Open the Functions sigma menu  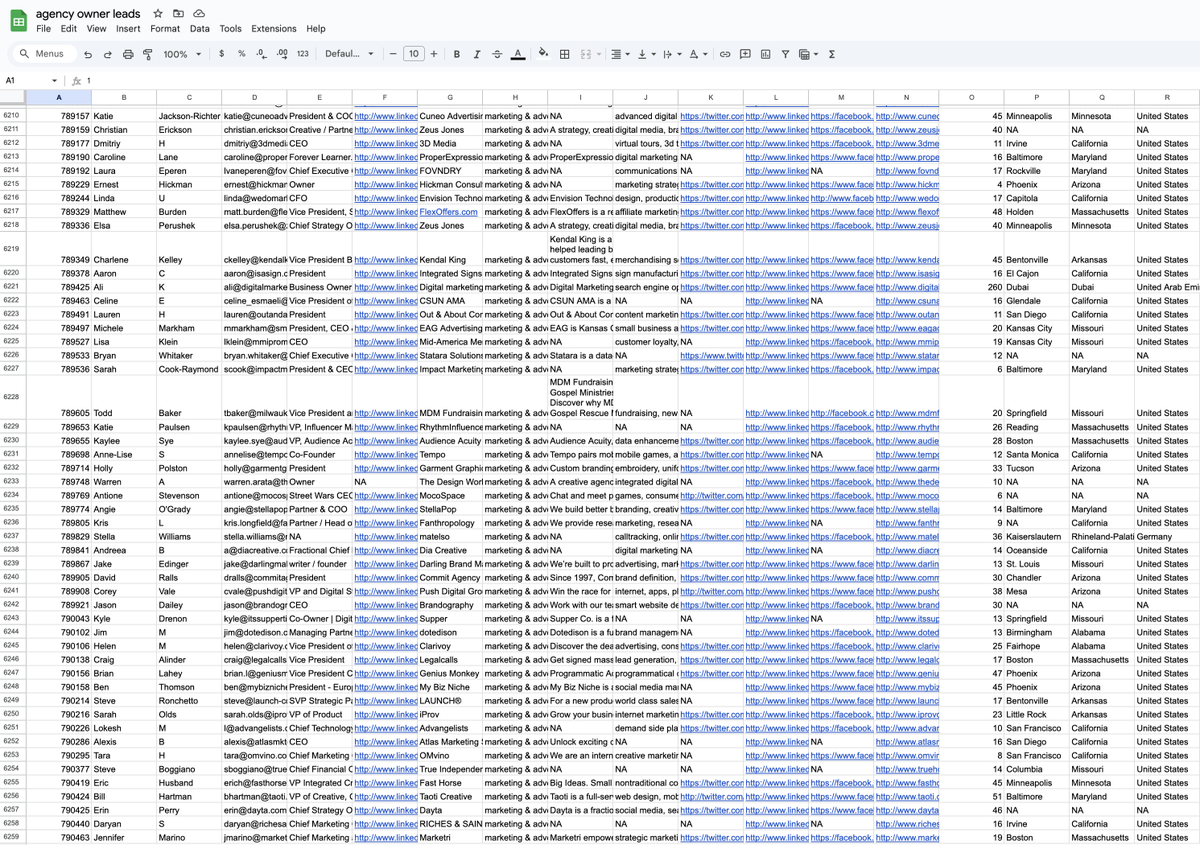[x=832, y=54]
